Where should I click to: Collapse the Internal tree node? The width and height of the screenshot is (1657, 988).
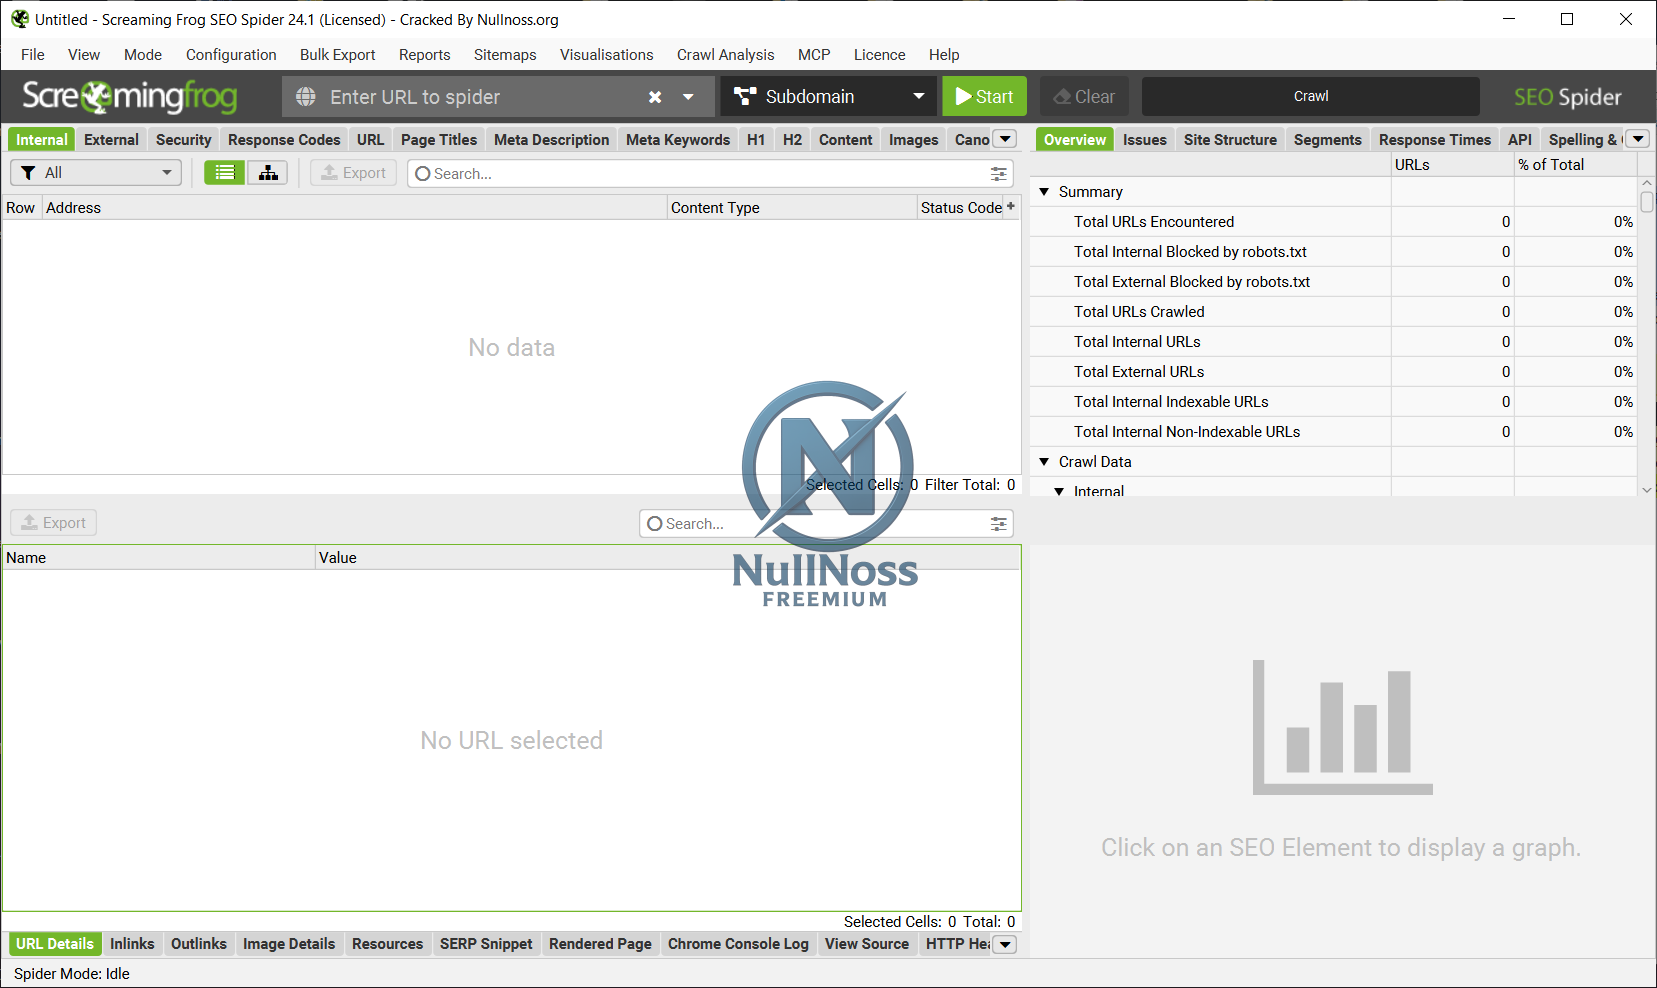1059,491
